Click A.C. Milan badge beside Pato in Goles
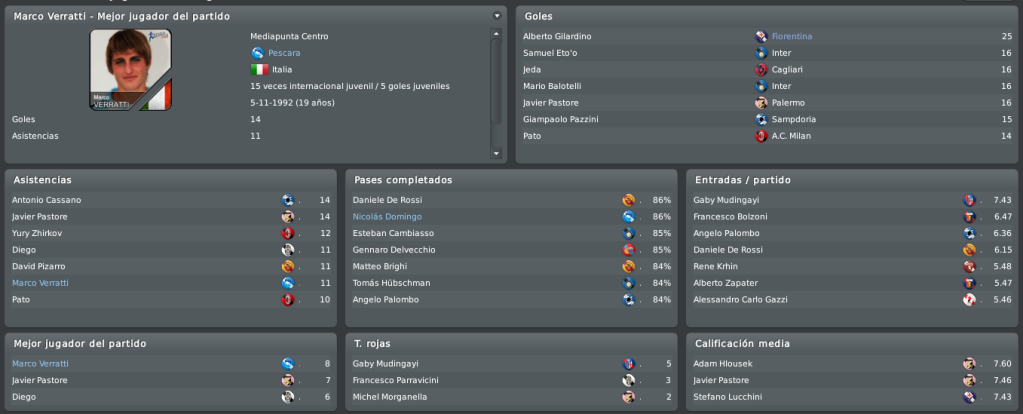The image size is (1023, 414). click(x=761, y=136)
